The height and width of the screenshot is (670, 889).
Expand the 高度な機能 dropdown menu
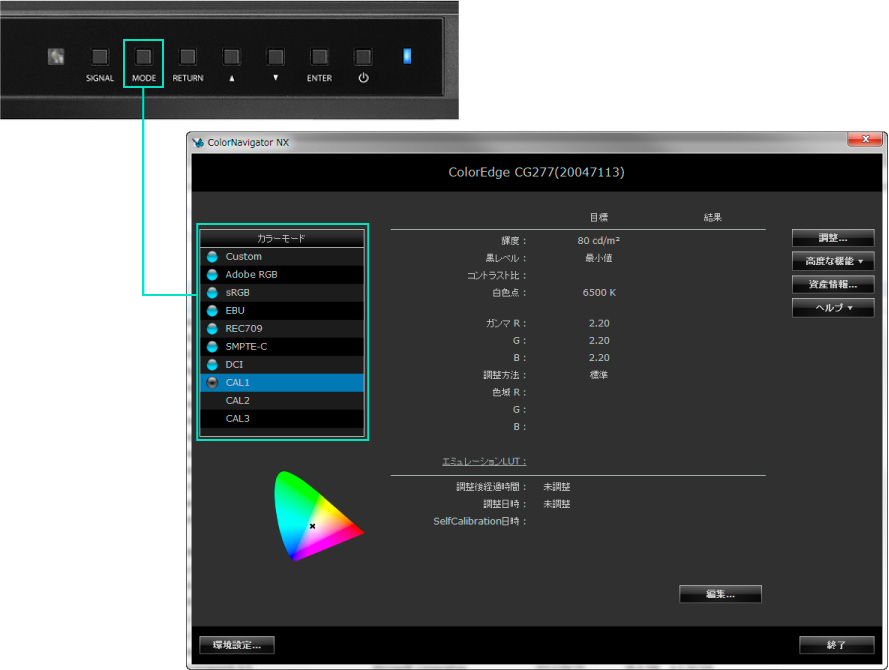tap(833, 261)
